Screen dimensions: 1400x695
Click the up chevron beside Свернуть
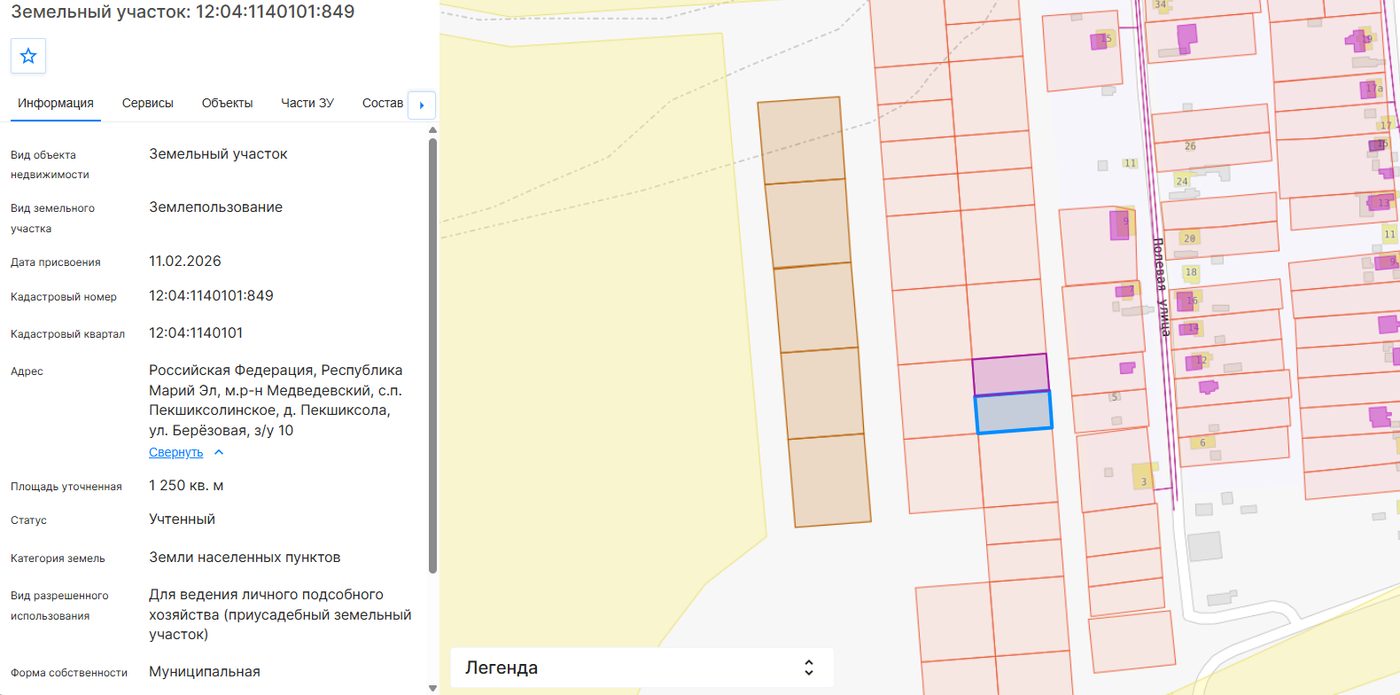pyautogui.click(x=219, y=452)
